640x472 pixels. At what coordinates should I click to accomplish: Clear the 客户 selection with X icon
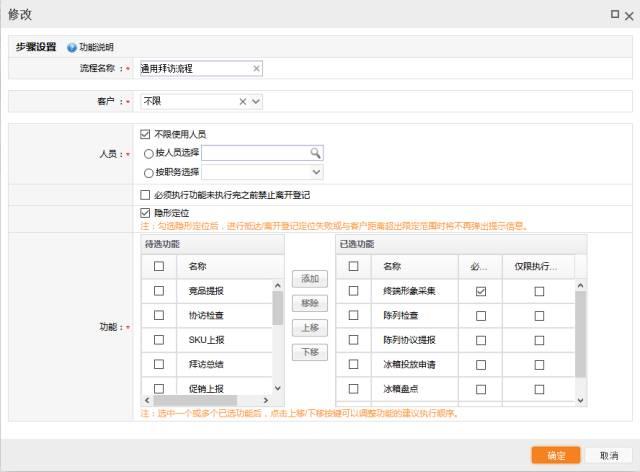(x=243, y=101)
